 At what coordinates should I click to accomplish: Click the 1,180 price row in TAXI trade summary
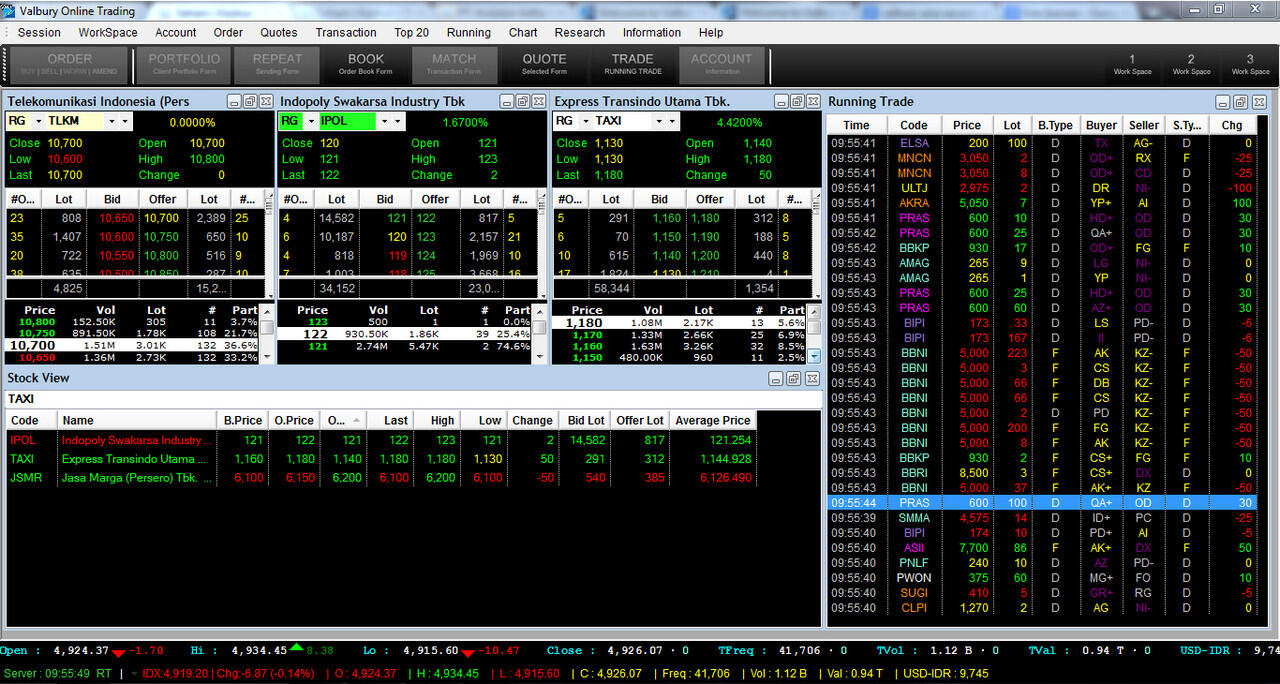[x=680, y=323]
